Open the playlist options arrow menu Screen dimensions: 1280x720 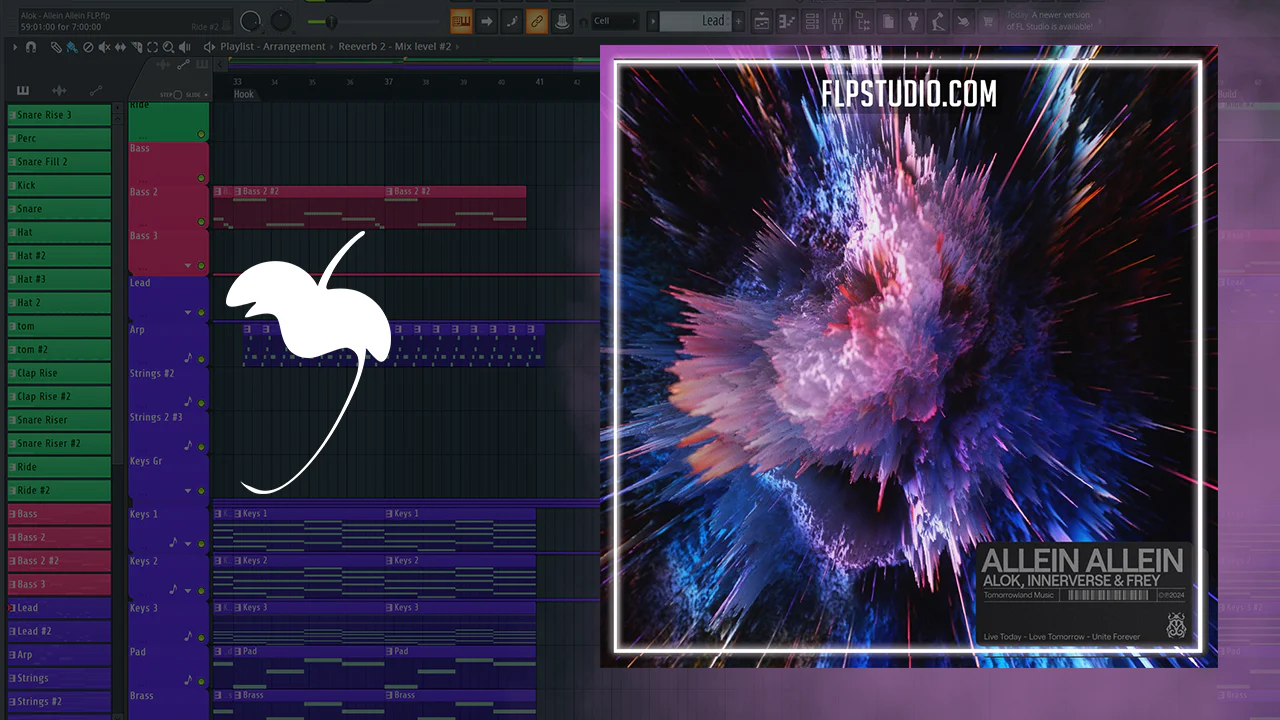(14, 47)
